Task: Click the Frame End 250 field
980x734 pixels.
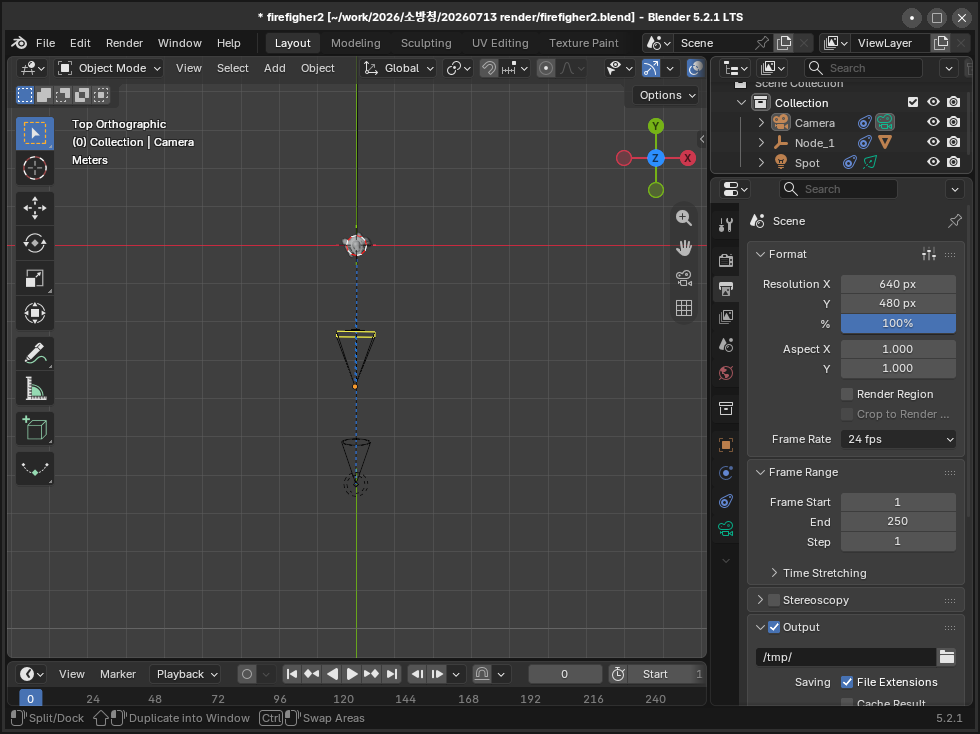Action: 898,521
